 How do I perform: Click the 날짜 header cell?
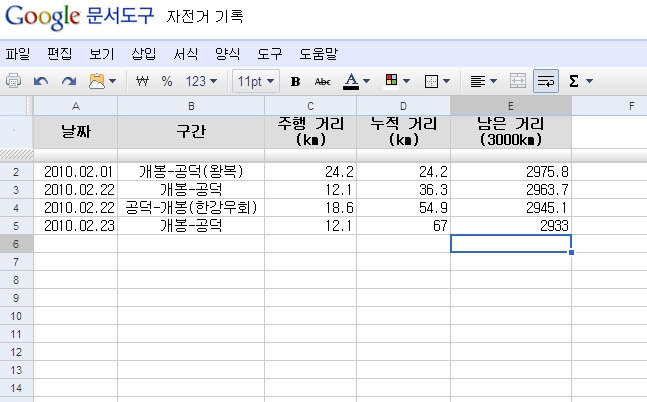coord(76,132)
